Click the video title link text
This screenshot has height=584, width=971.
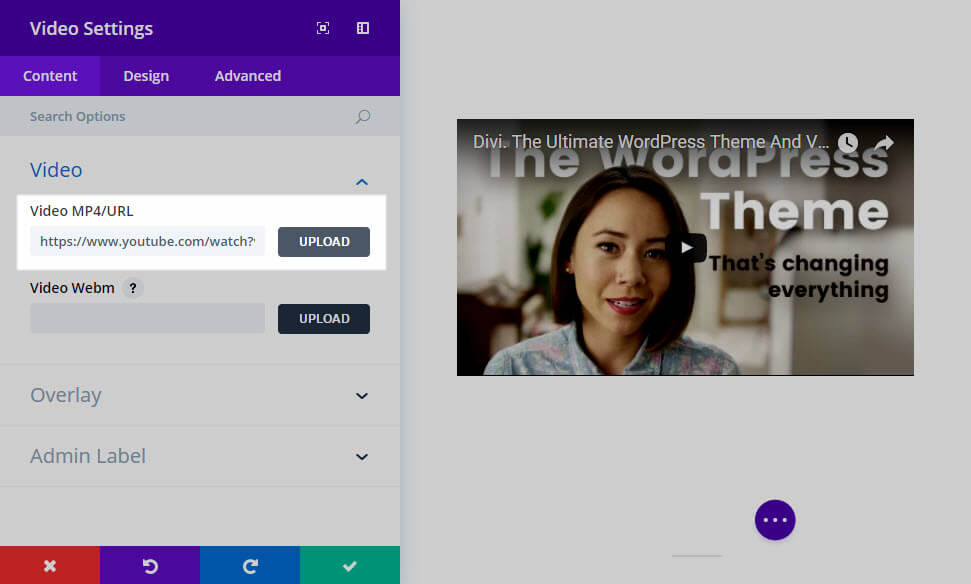tap(650, 142)
